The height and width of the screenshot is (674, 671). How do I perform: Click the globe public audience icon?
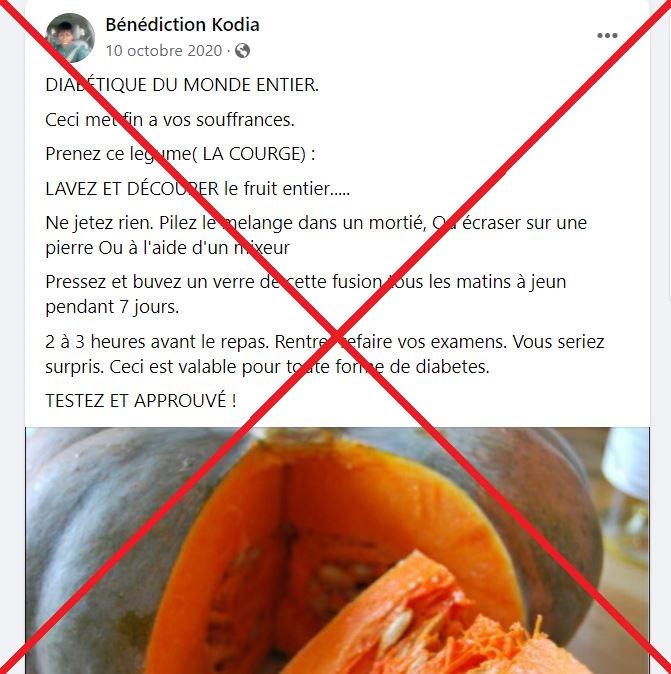point(242,51)
